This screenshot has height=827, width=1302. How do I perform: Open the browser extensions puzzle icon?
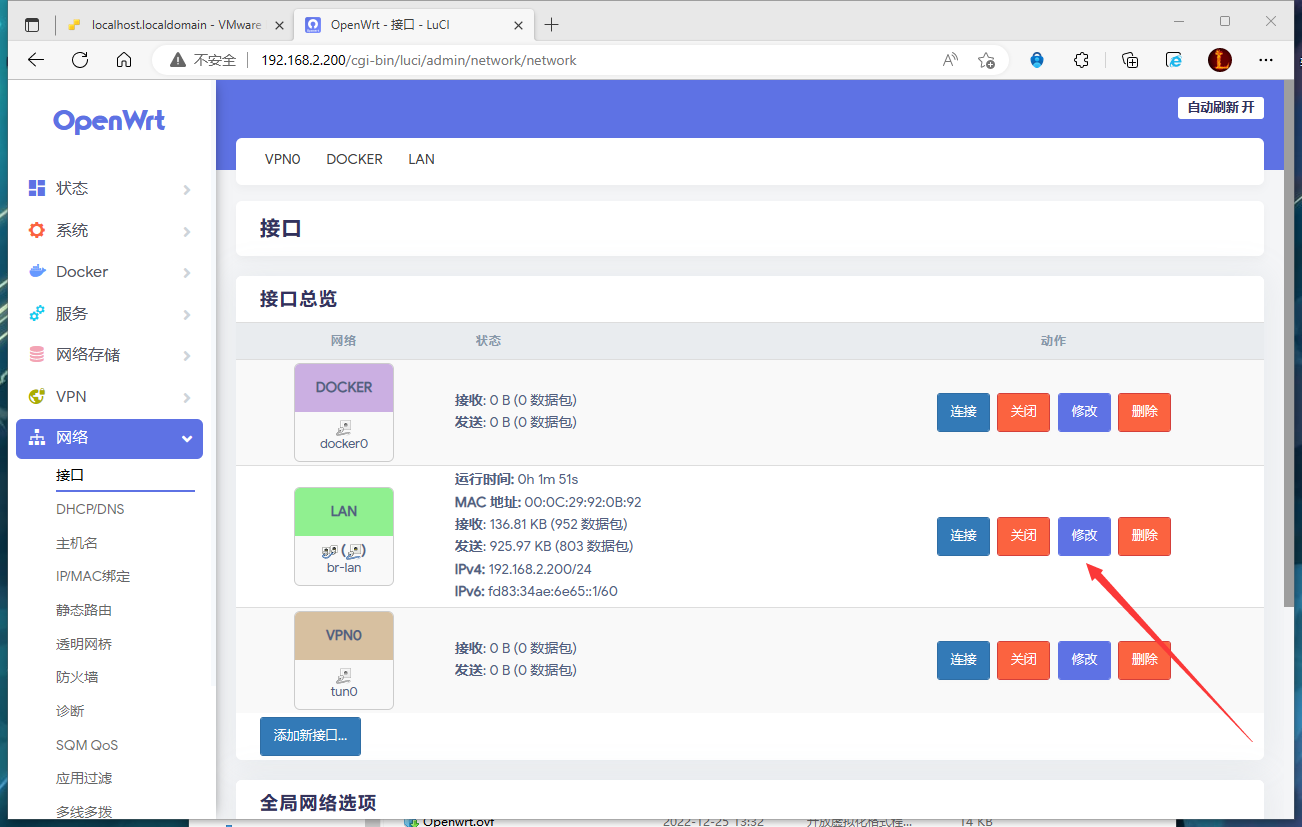click(1081, 60)
